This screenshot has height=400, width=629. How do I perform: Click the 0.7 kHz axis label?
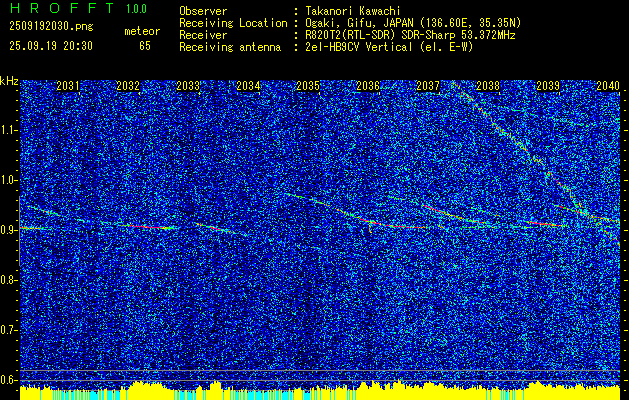(x=7, y=330)
